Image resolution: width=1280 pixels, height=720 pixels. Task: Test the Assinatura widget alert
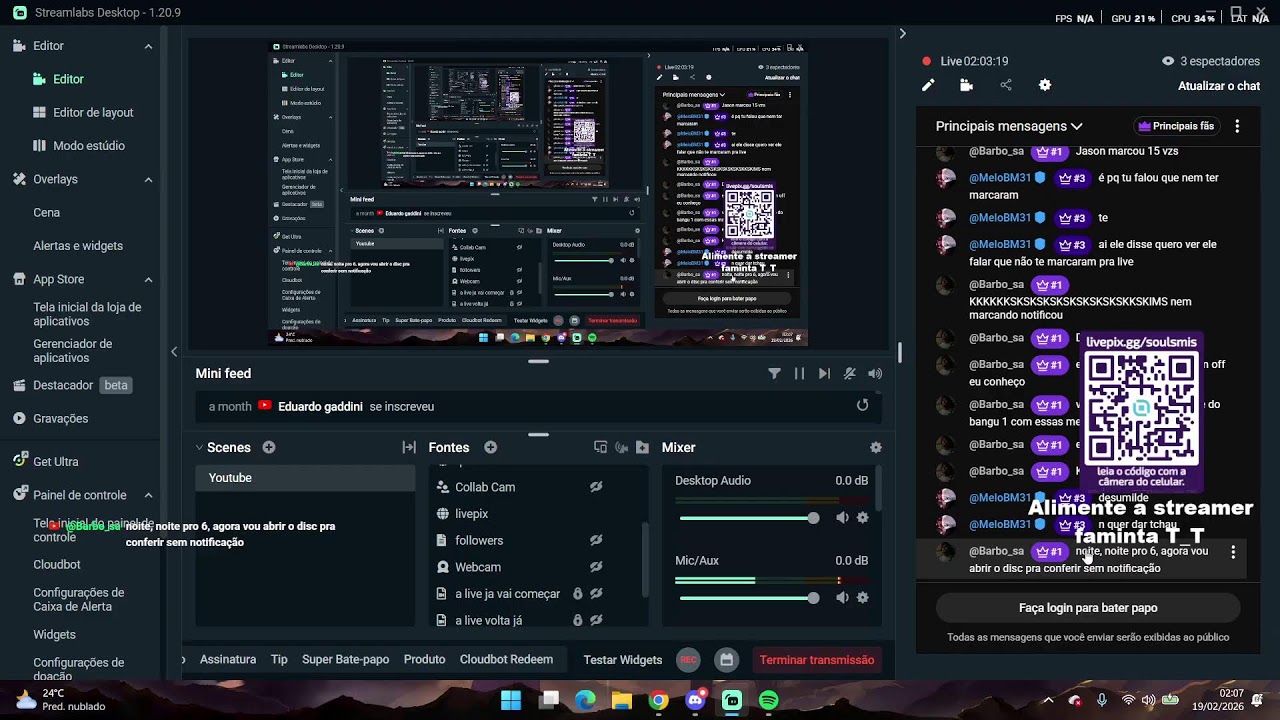228,660
